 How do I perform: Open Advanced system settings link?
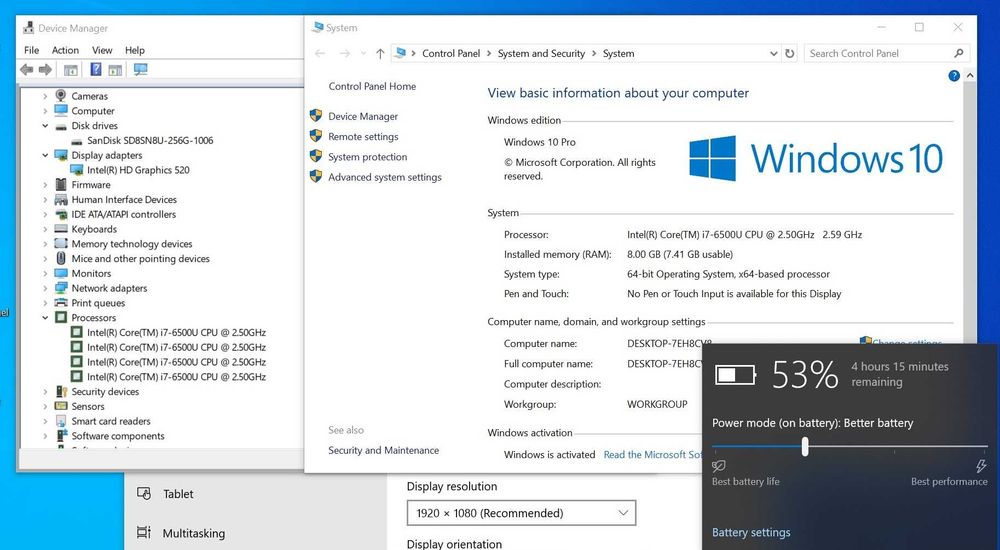385,177
